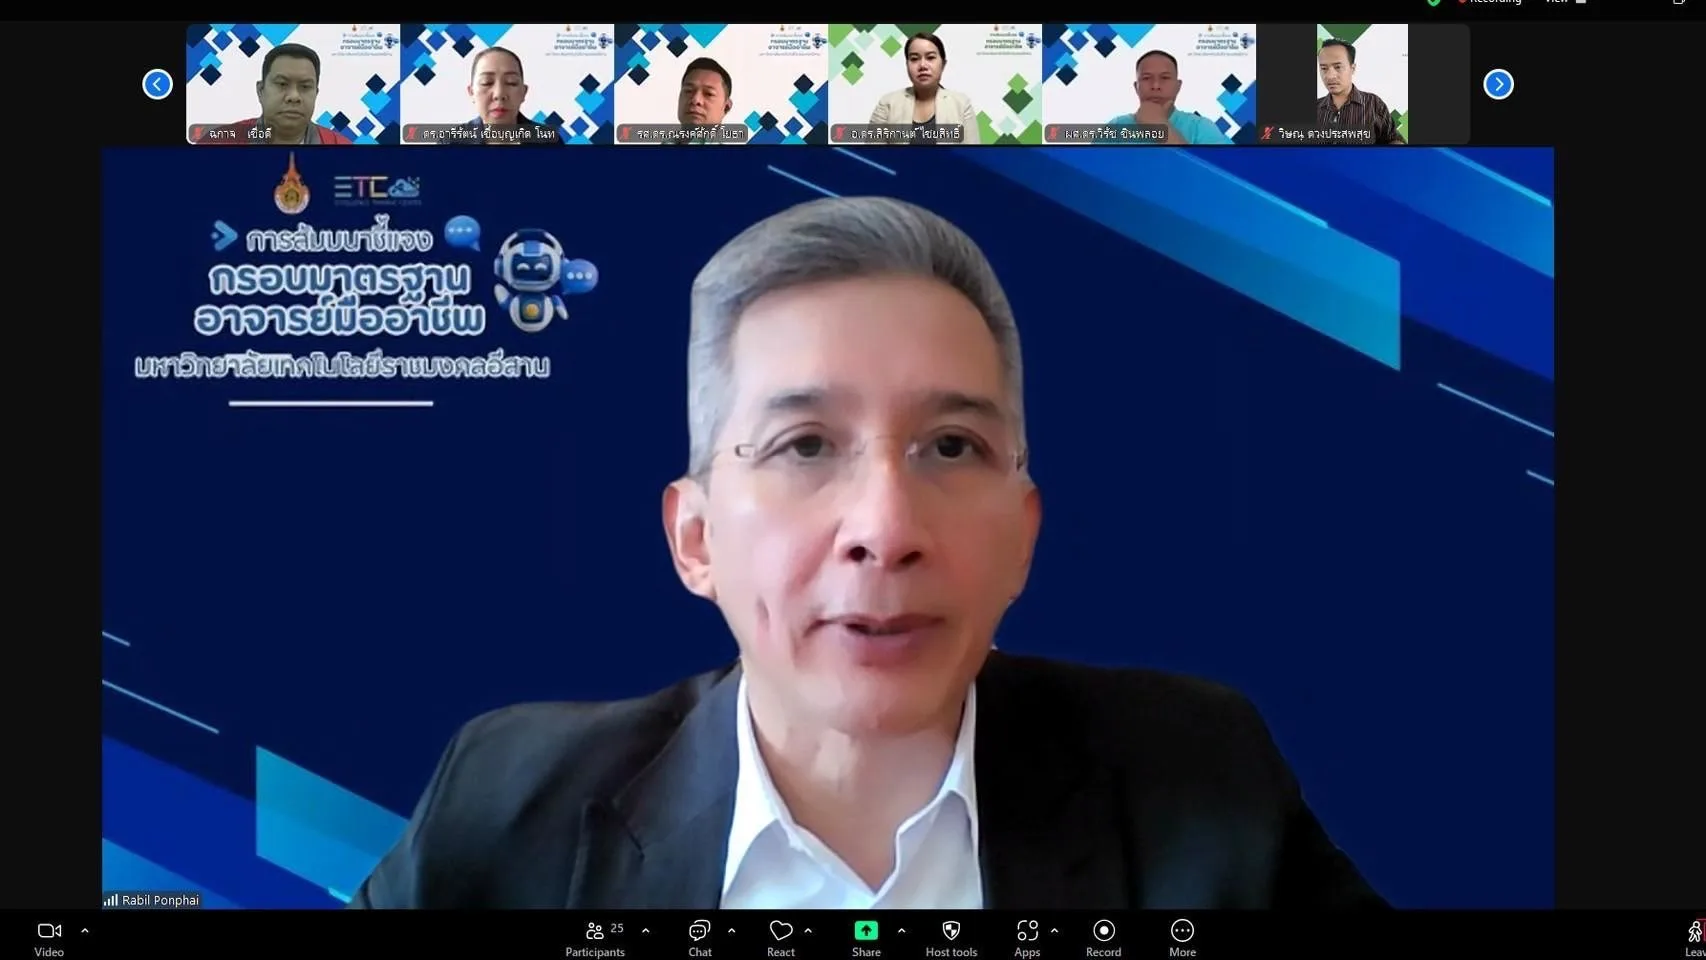This screenshot has height=960, width=1706.
Task: Expand the caret next to React
Action: coord(808,930)
